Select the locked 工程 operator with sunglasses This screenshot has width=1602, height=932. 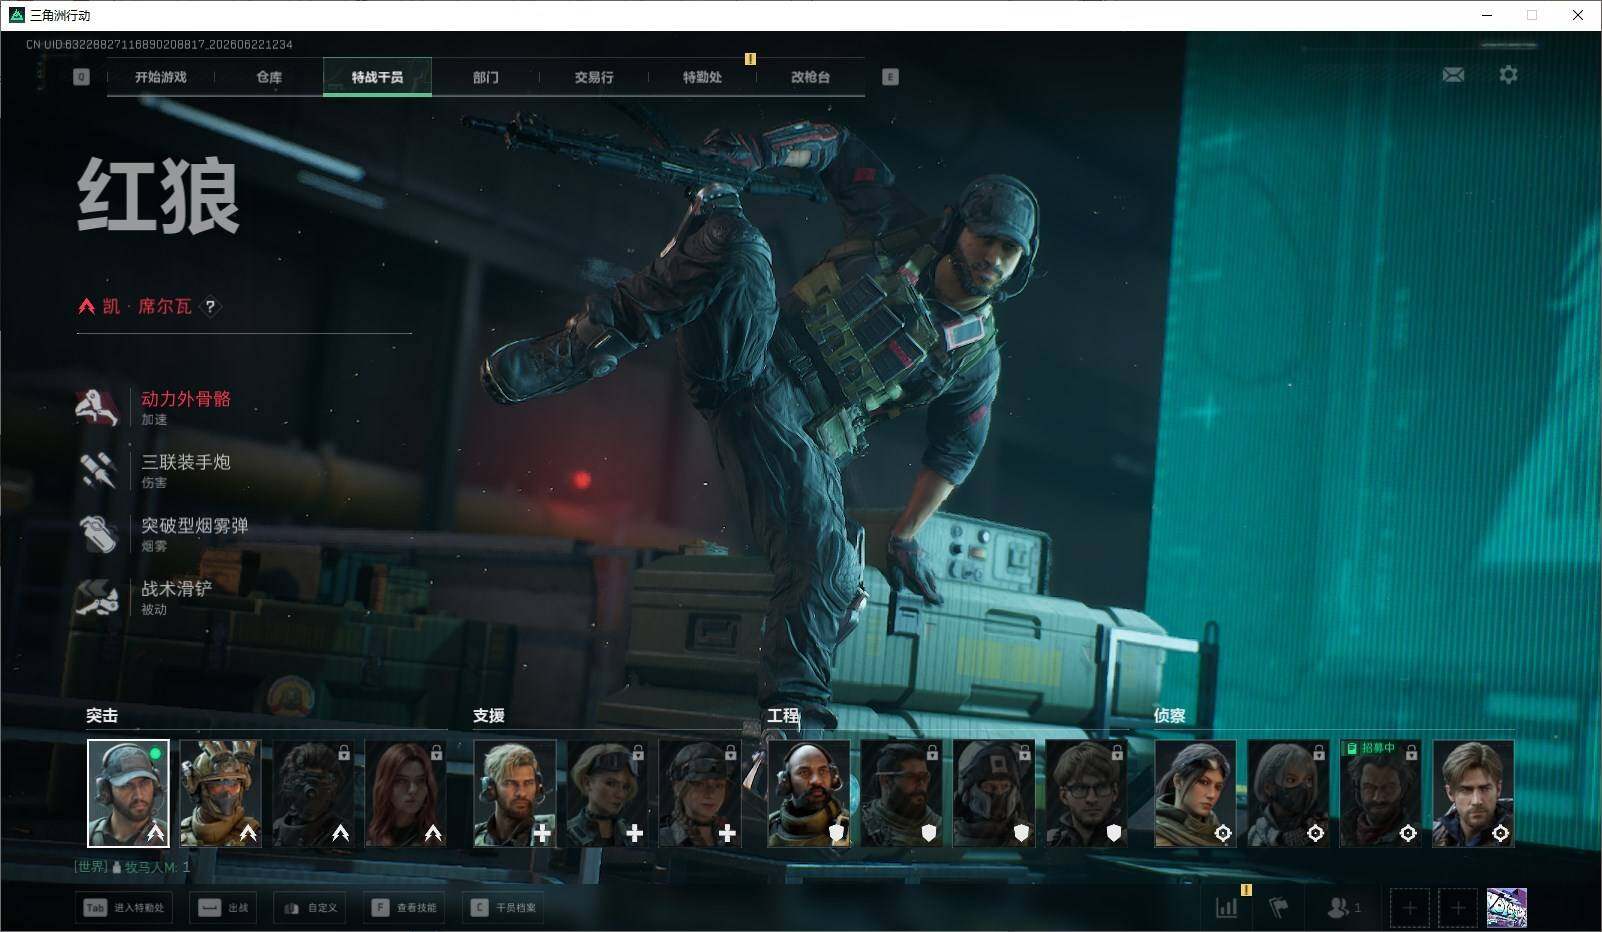coord(901,793)
